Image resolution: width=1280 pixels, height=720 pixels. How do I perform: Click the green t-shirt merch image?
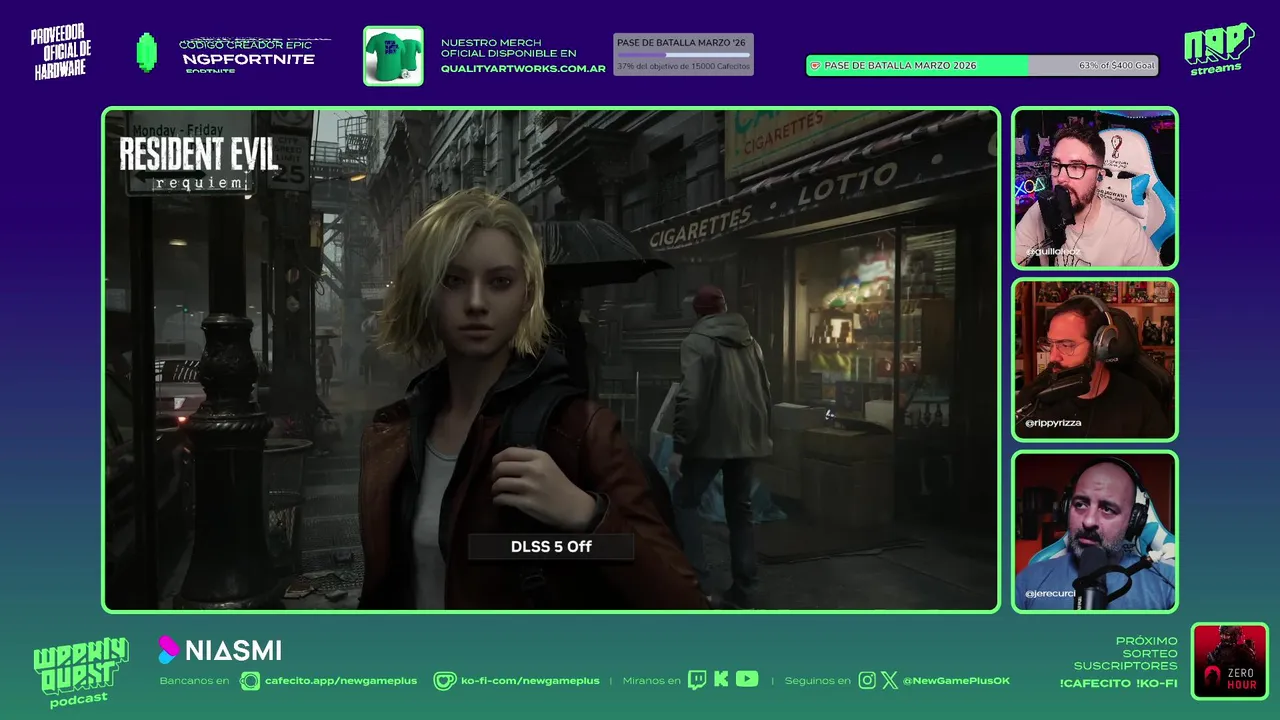click(393, 56)
